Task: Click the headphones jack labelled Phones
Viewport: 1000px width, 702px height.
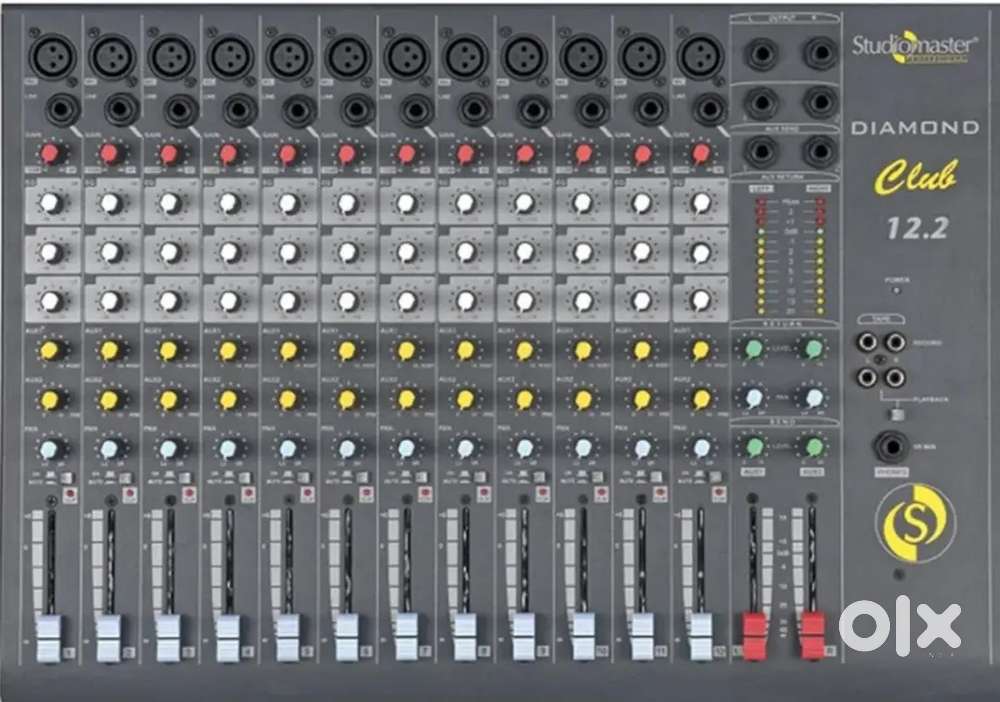Action: click(891, 446)
